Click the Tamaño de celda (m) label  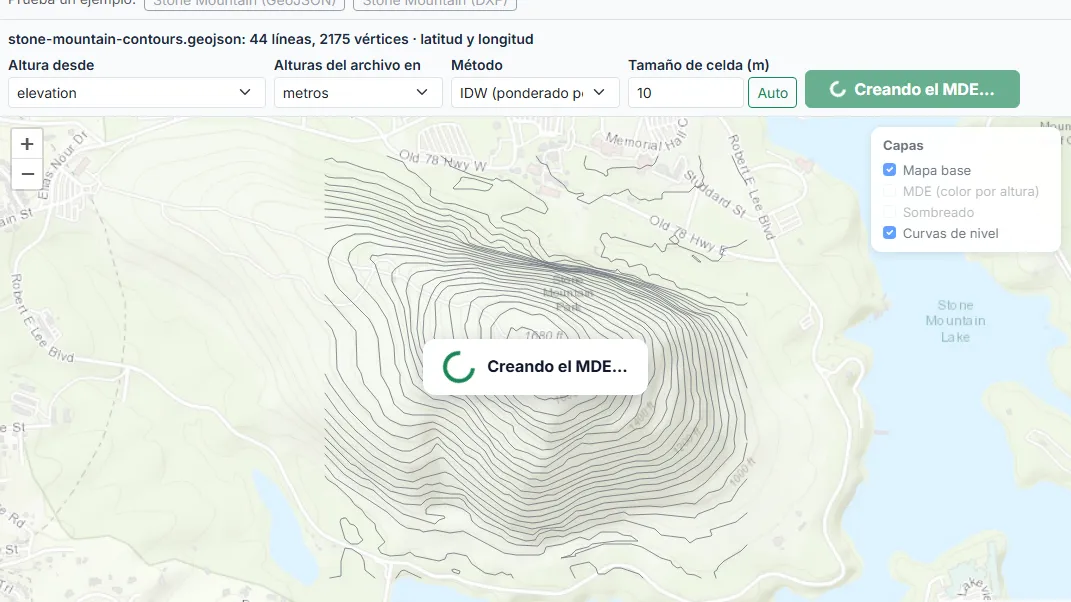pyautogui.click(x=699, y=66)
